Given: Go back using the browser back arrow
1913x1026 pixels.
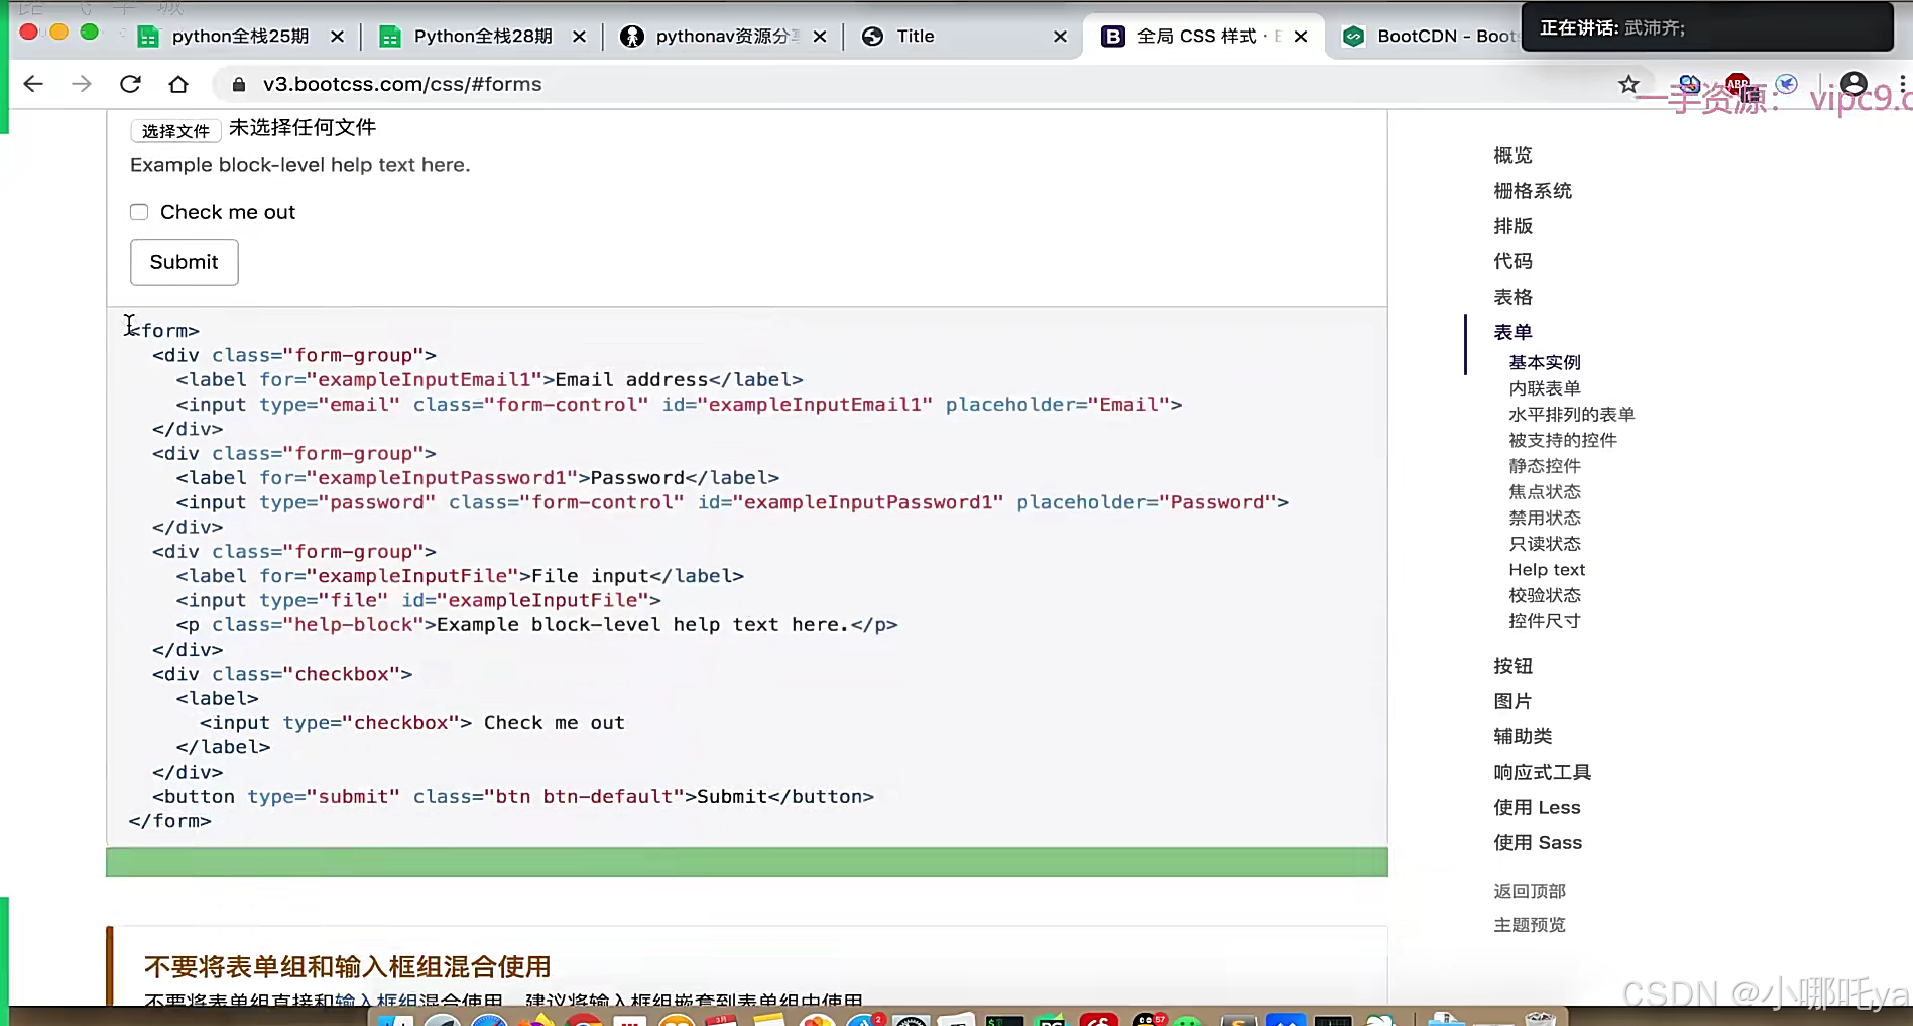Looking at the screenshot, I should click(33, 84).
